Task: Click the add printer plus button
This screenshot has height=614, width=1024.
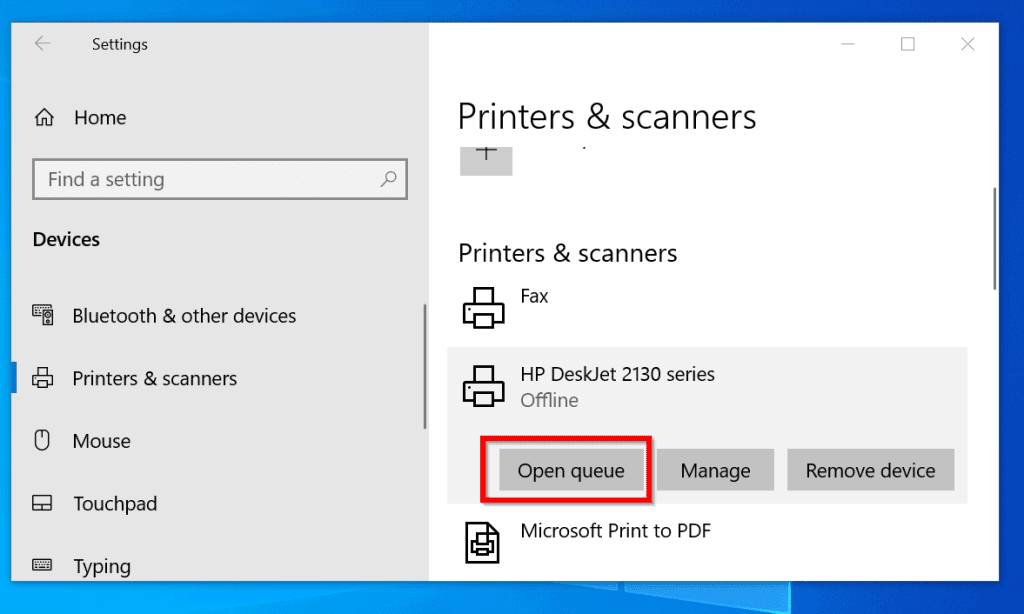Action: [x=486, y=161]
